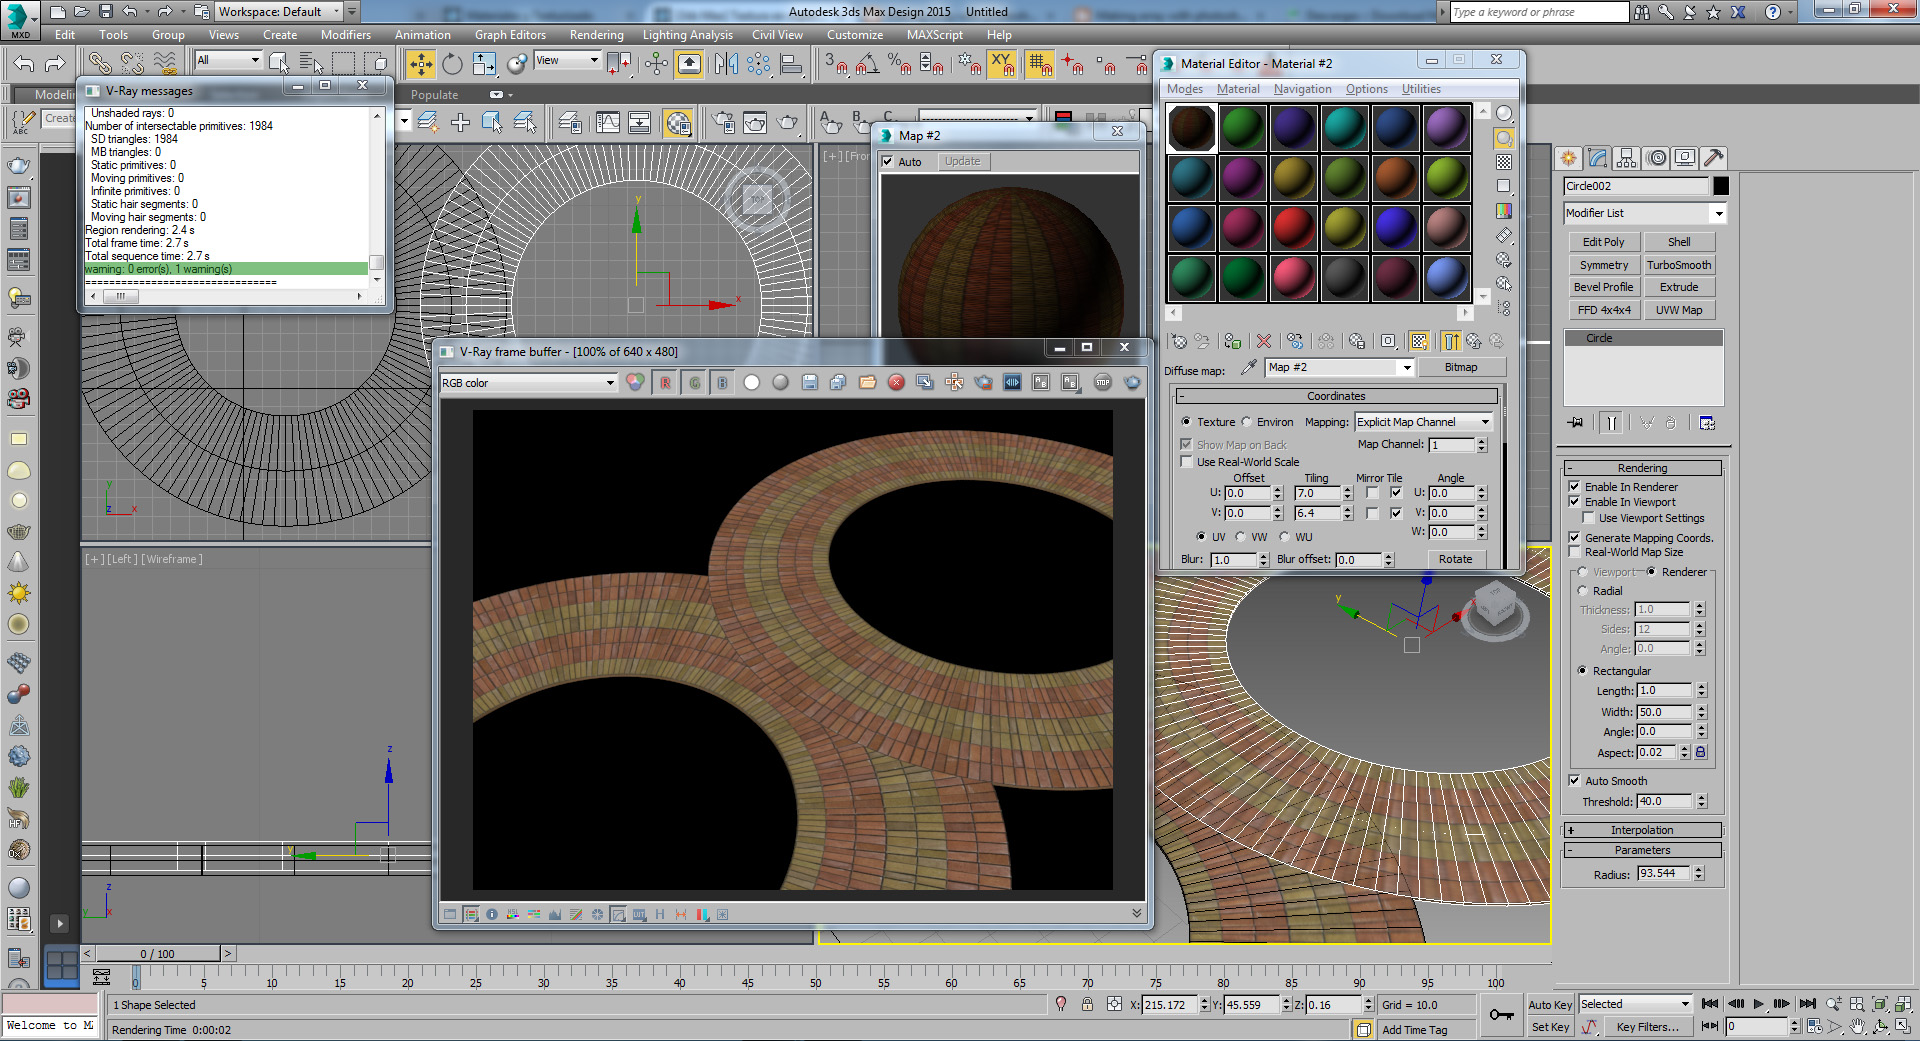The image size is (1920, 1041).
Task: Click the Rotate button in Coordinates
Action: coord(1455,559)
